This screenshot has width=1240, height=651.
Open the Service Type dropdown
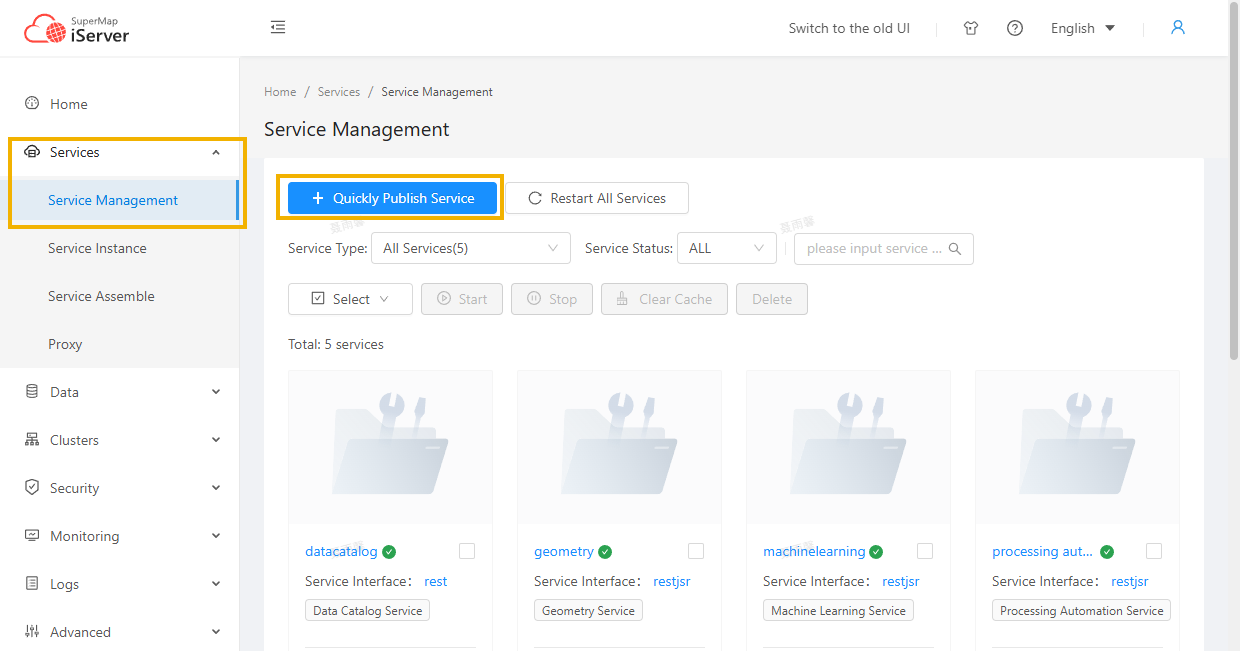tap(470, 248)
